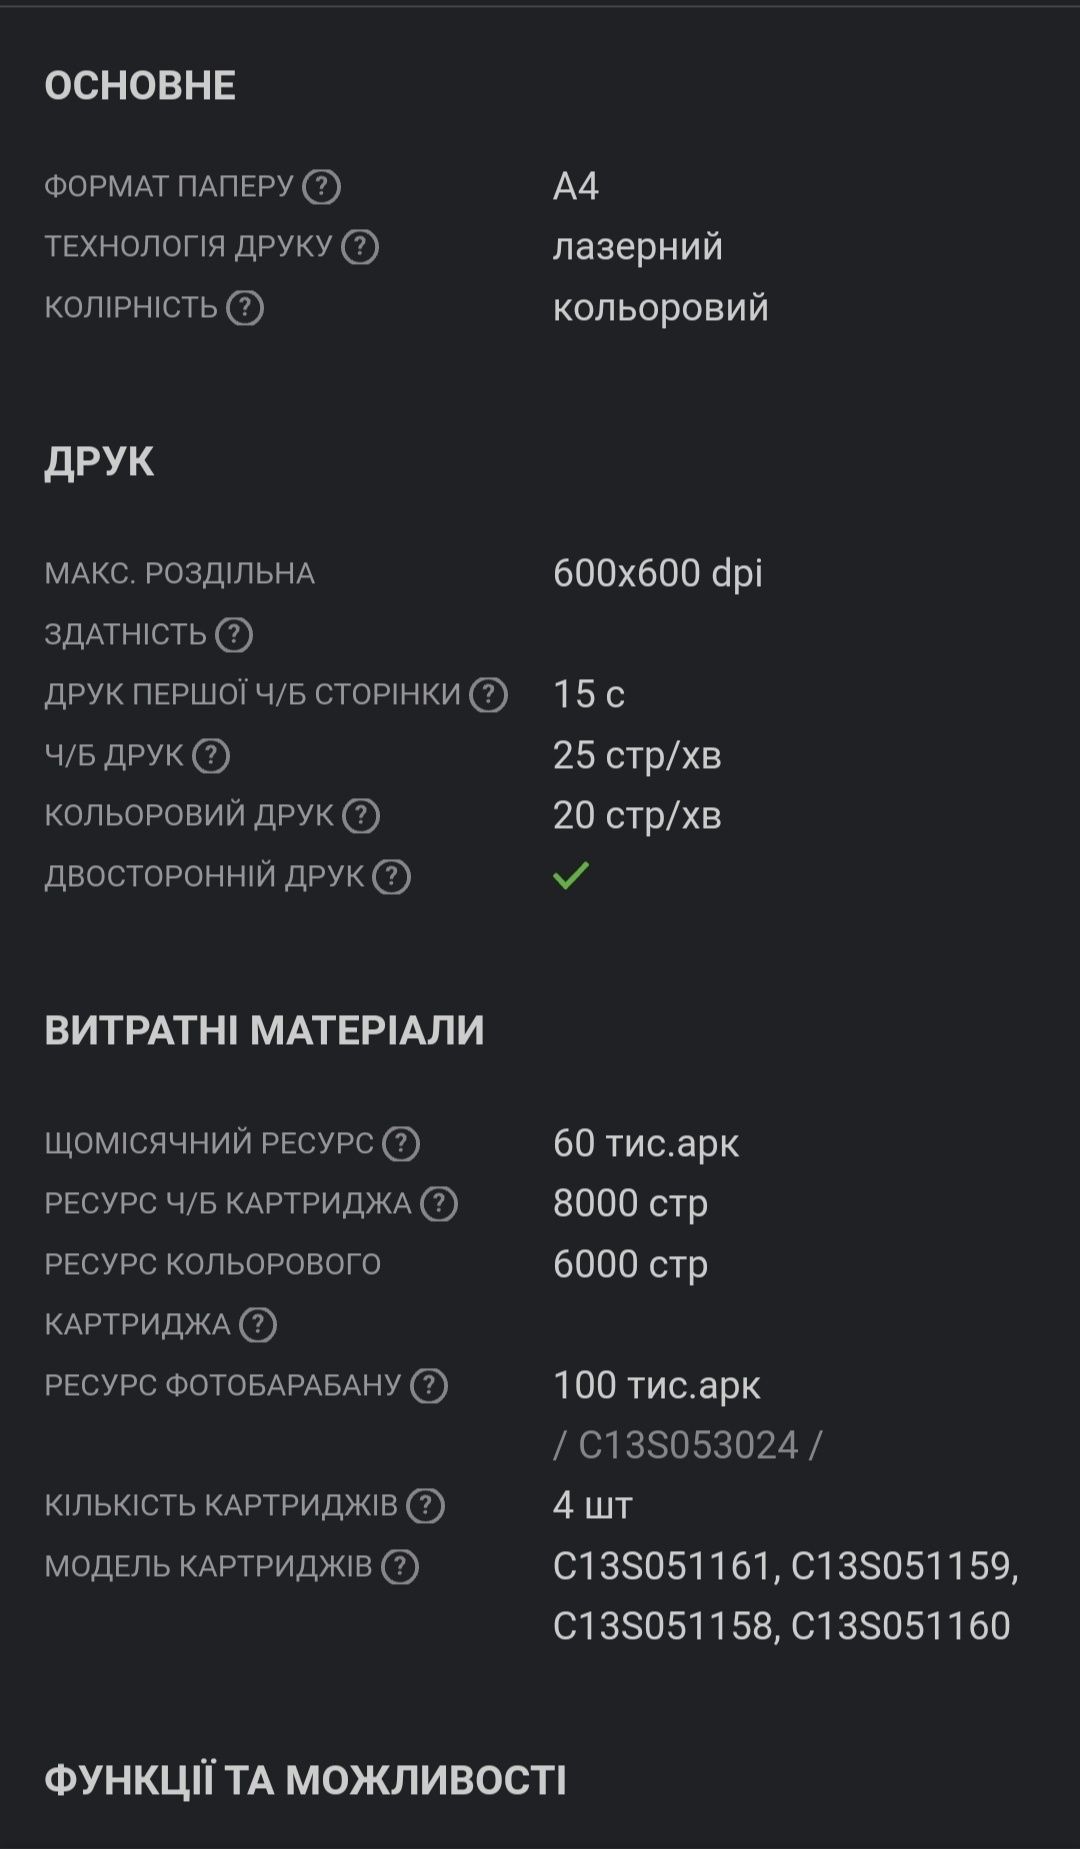The width and height of the screenshot is (1080, 1849).
Task: Click help icon beside ТЕХНОЛОГІЯ ДРУКУ
Action: click(x=360, y=247)
